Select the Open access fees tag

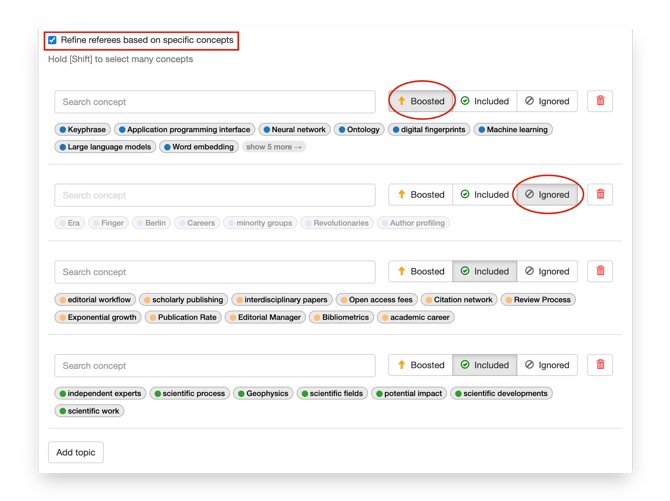376,300
